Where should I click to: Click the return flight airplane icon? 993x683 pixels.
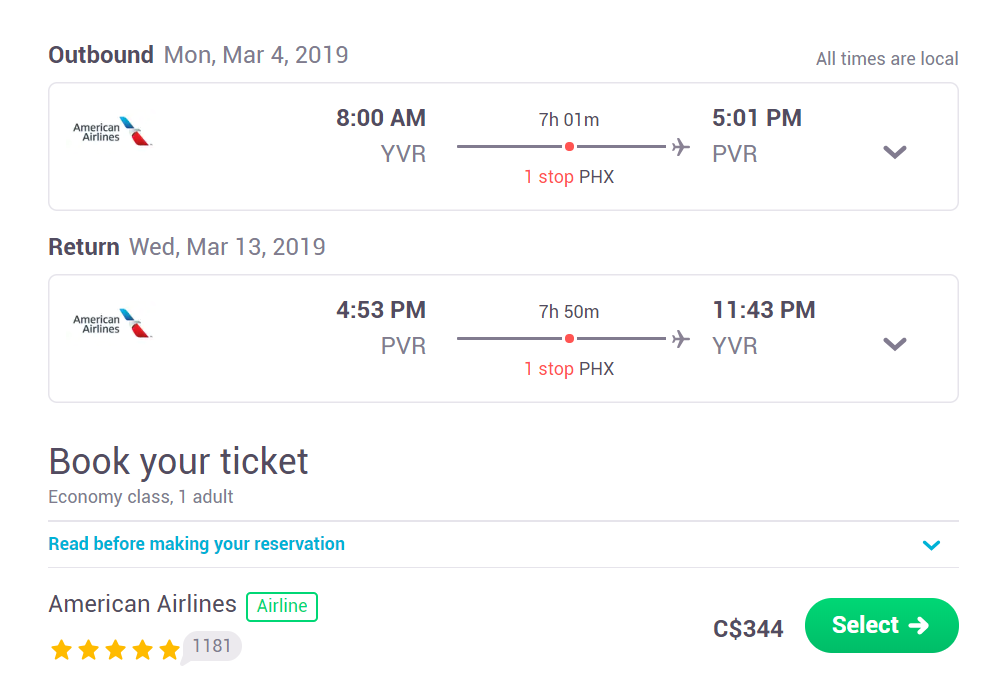click(x=681, y=338)
